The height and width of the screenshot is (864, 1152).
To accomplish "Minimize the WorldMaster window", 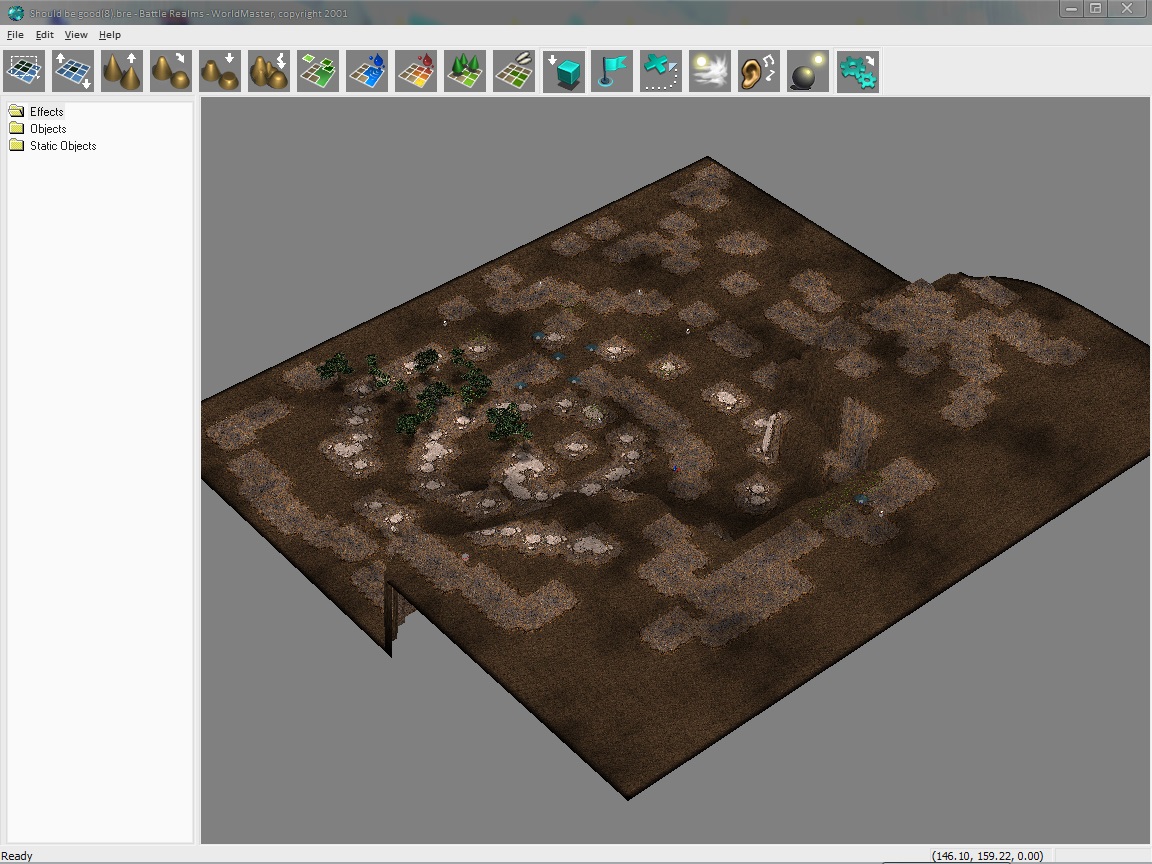I will tap(1071, 9).
